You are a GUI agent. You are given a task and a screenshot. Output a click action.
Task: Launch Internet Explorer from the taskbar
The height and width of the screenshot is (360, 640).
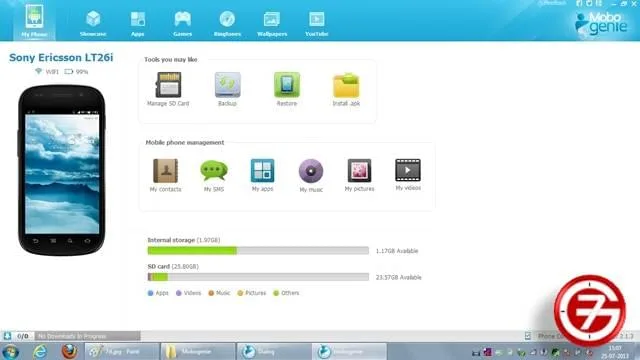click(x=40, y=351)
